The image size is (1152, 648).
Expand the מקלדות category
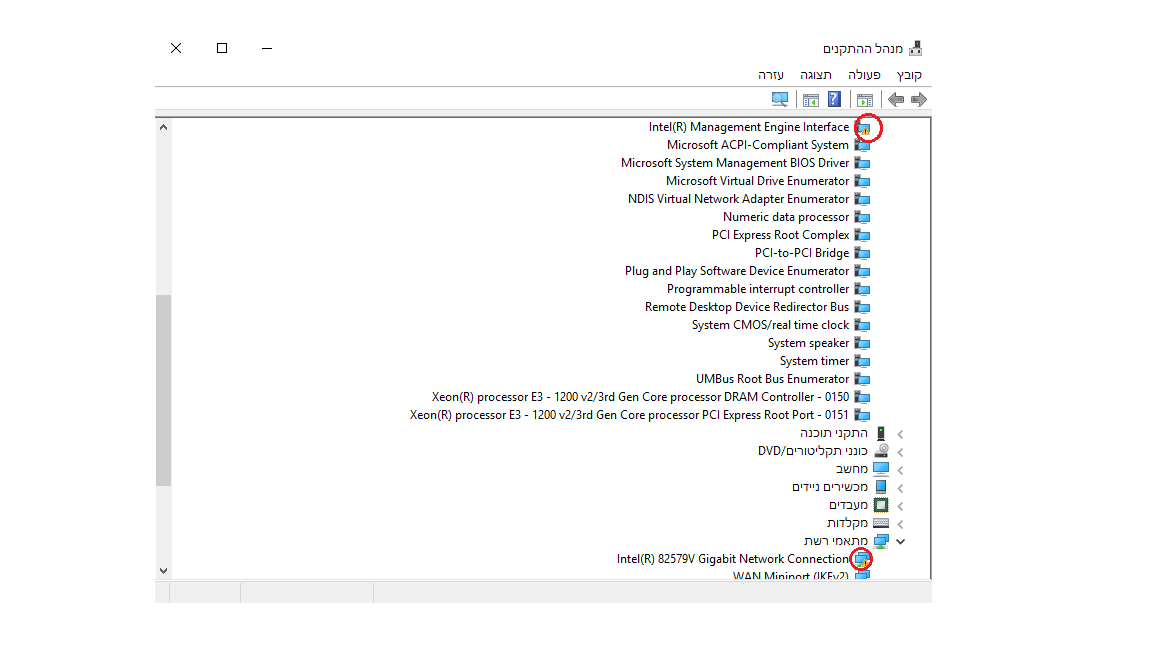(900, 524)
